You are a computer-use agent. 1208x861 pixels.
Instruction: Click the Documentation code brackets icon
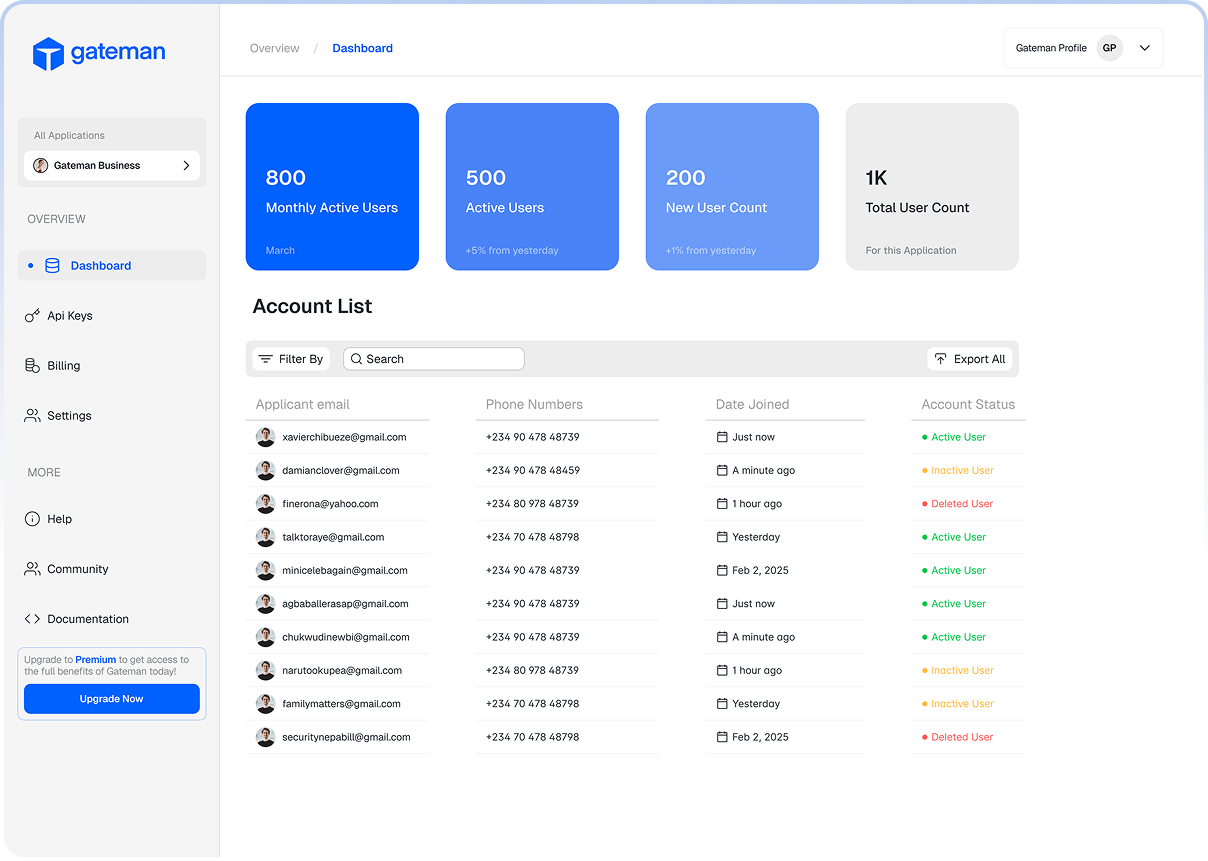32,619
